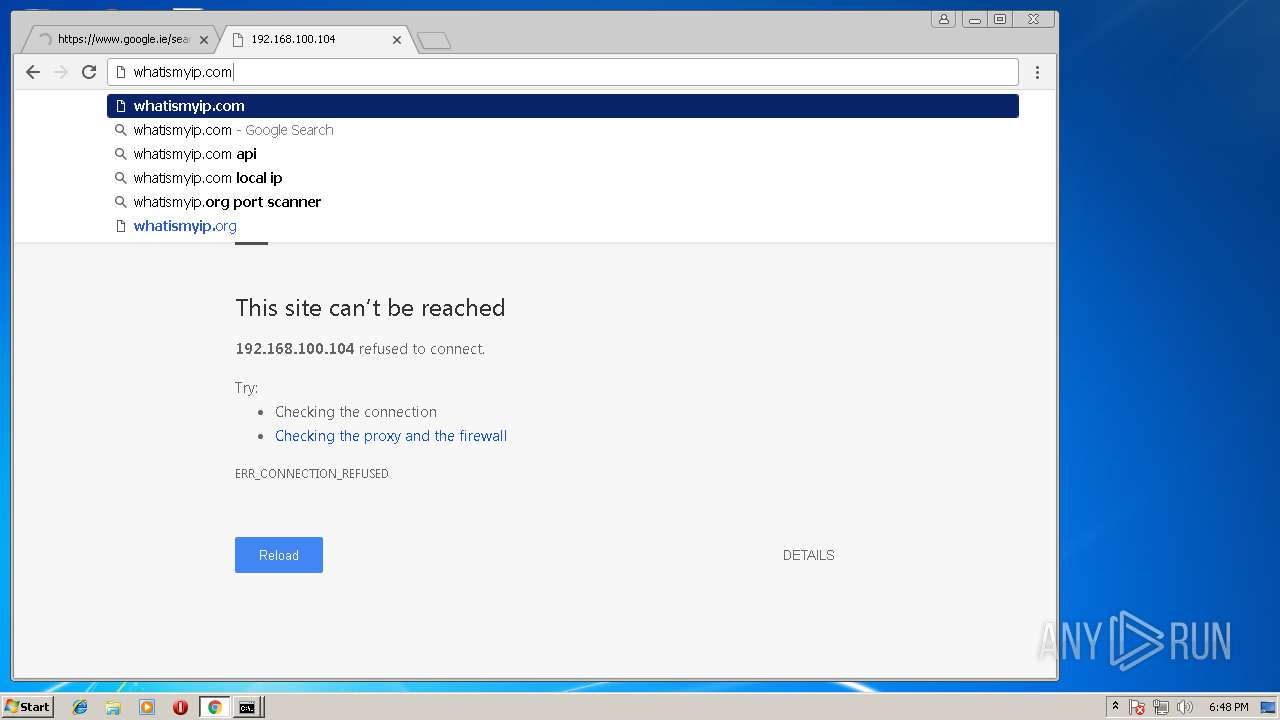Choose the whatismyip.com Google Search suggestion
Screen dimensions: 1280x720
click(563, 130)
